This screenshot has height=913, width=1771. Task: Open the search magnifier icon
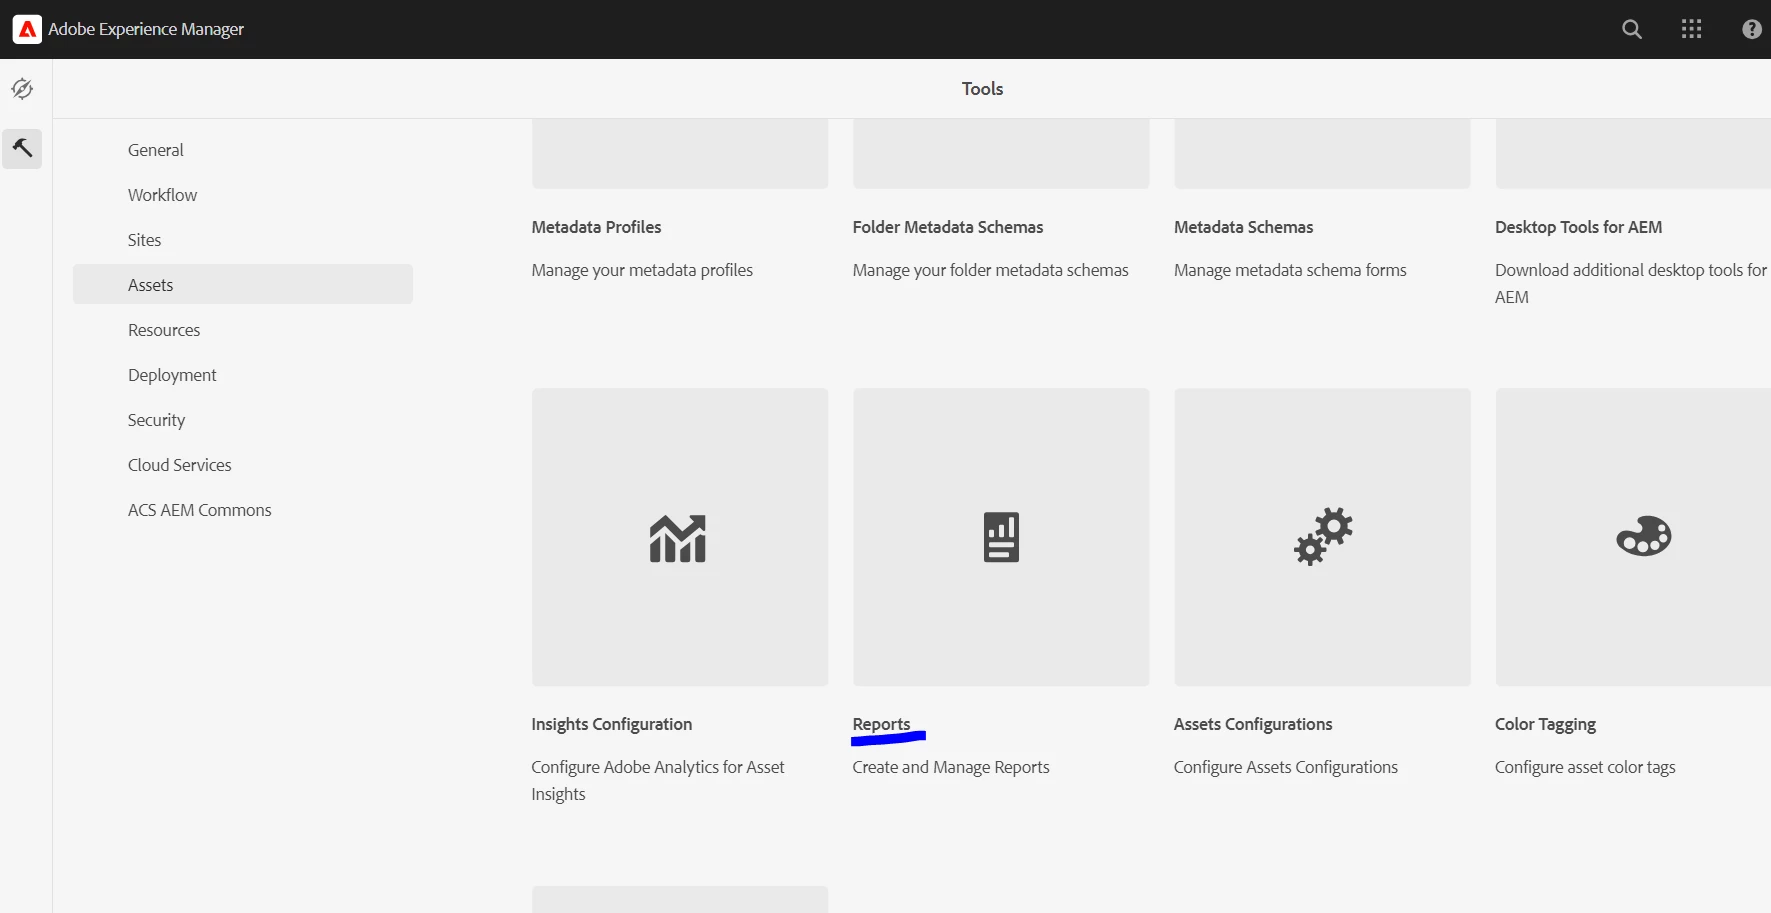tap(1632, 29)
